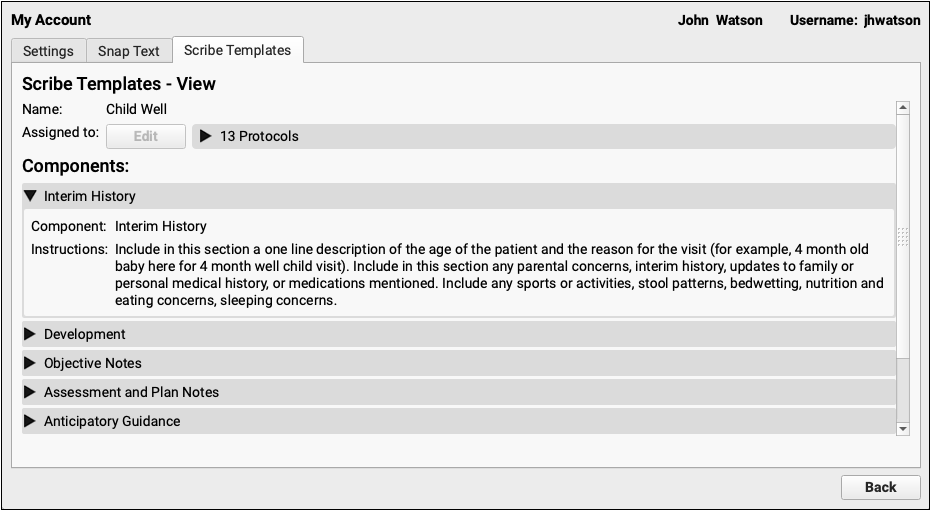Click the scrollbar down arrow
930x510 pixels.
coord(903,428)
